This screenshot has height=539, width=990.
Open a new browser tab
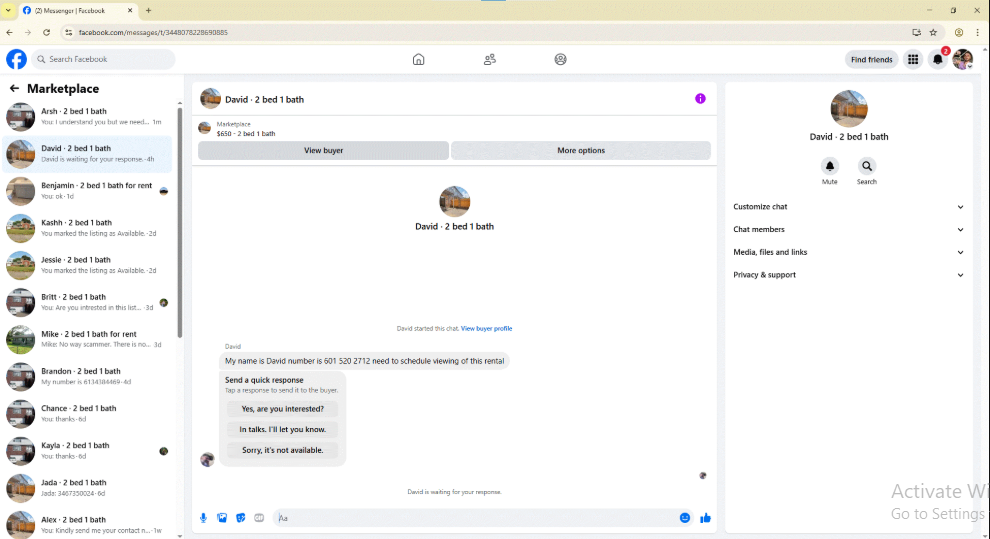(x=148, y=10)
